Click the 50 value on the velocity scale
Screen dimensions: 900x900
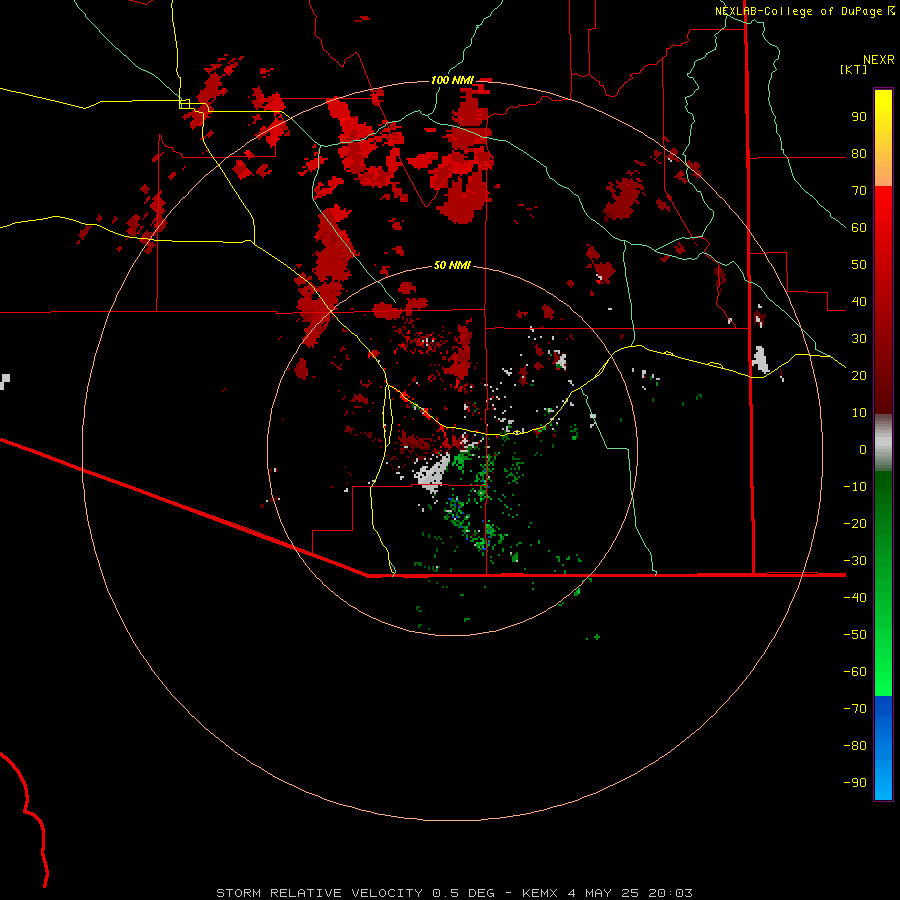point(859,265)
